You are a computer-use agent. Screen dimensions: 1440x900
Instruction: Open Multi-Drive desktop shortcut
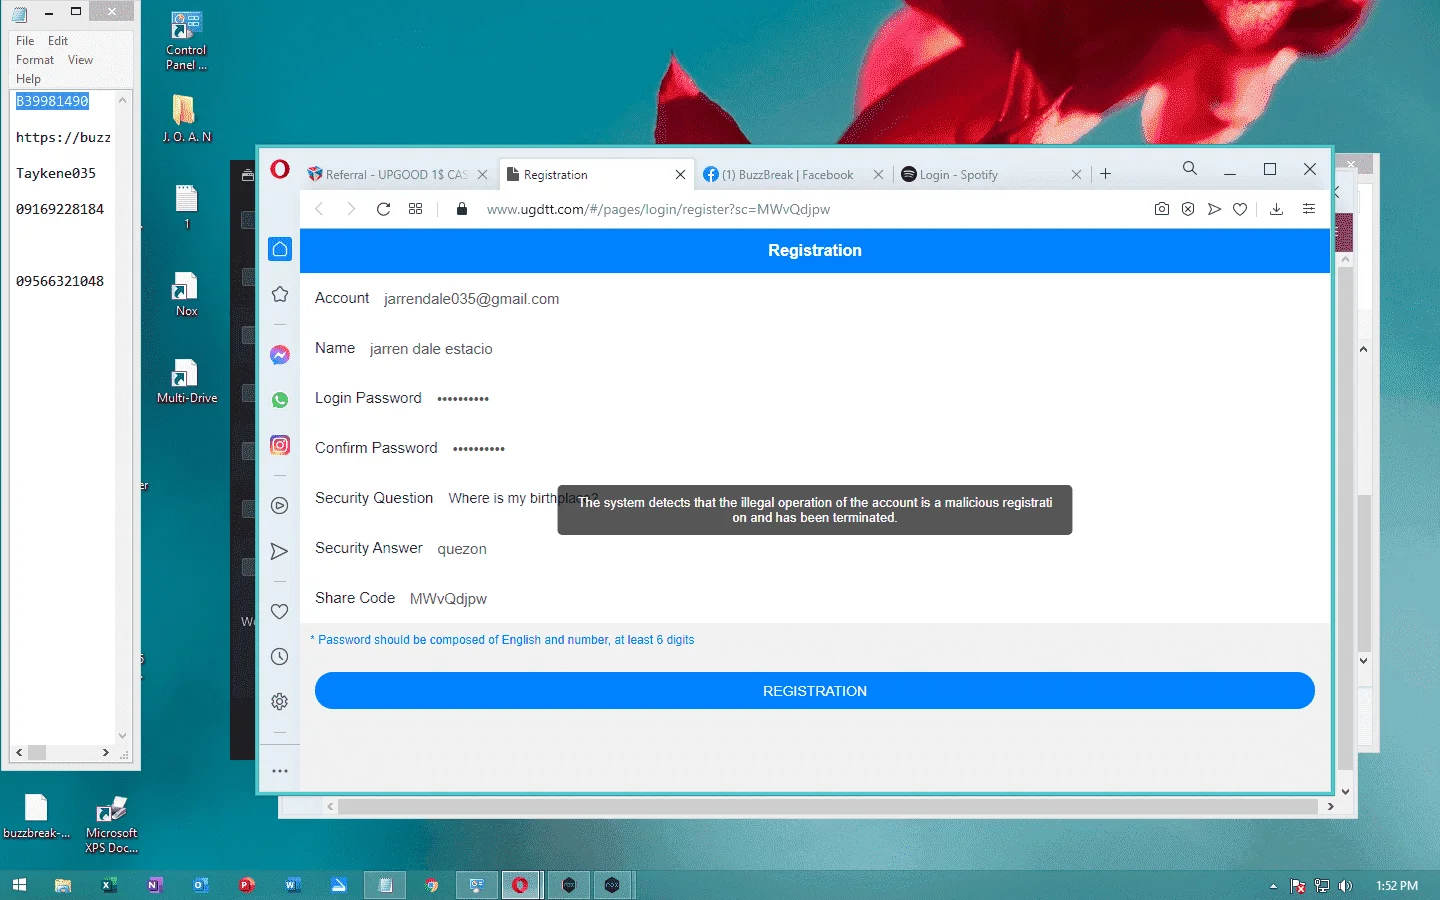tap(186, 381)
